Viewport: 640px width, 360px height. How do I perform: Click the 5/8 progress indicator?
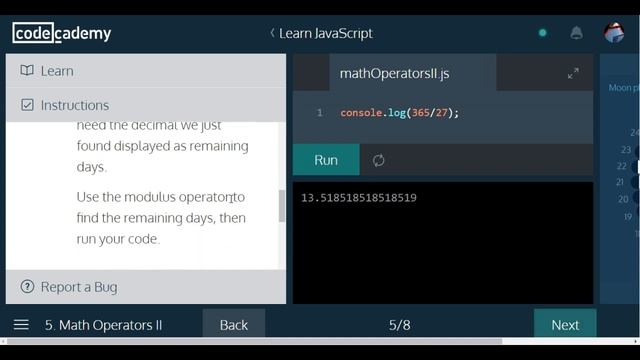tap(399, 325)
